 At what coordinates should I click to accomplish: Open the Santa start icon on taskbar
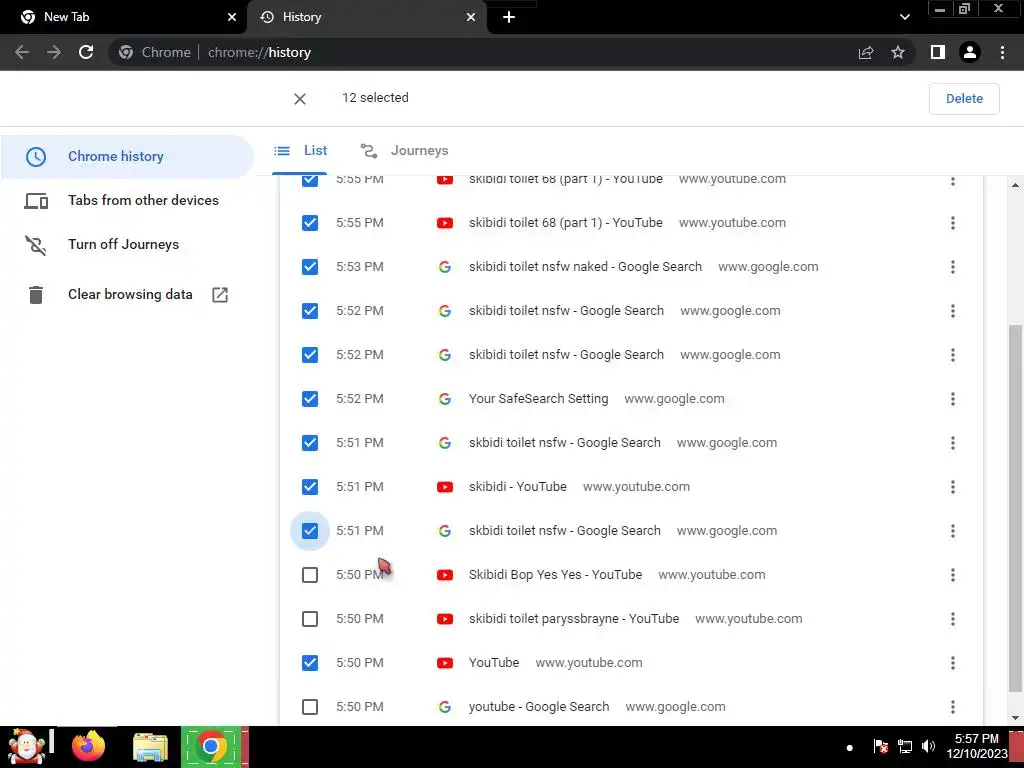26,746
